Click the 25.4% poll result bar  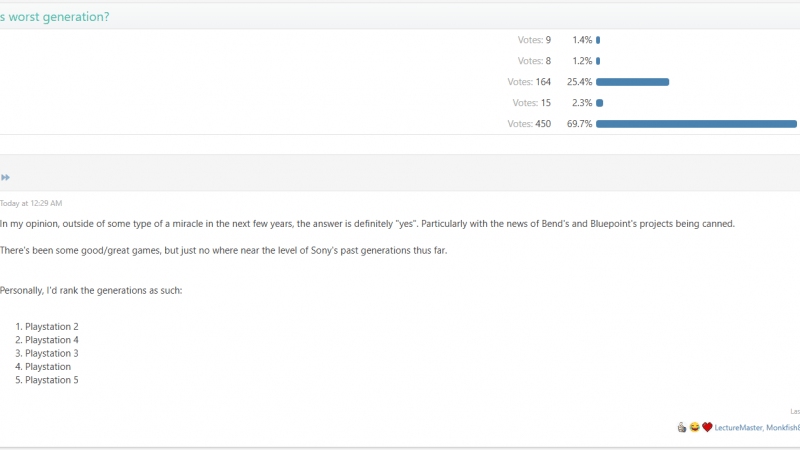[633, 82]
